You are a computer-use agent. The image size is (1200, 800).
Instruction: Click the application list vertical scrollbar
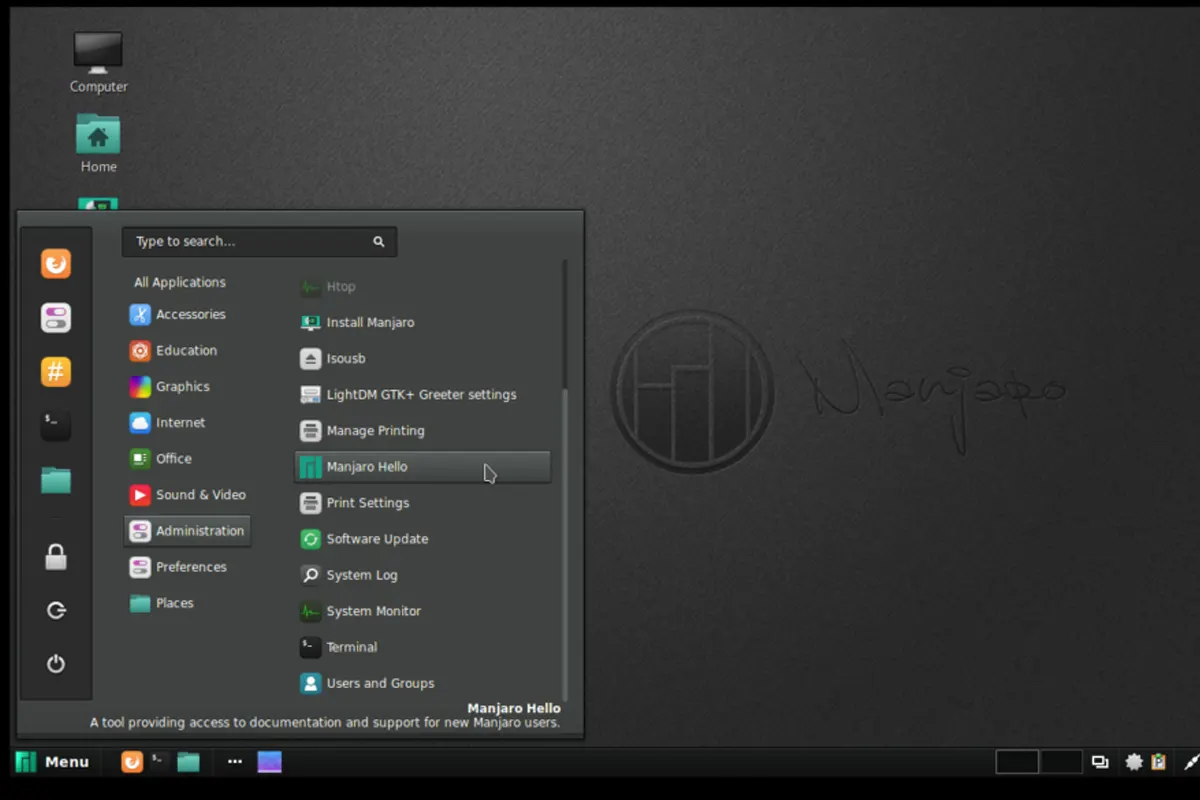pos(565,540)
